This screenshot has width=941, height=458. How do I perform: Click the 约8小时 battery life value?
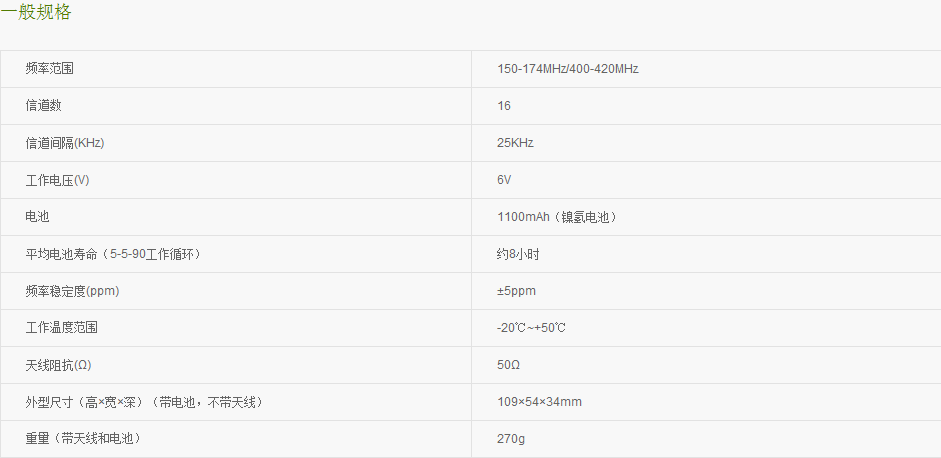point(518,254)
